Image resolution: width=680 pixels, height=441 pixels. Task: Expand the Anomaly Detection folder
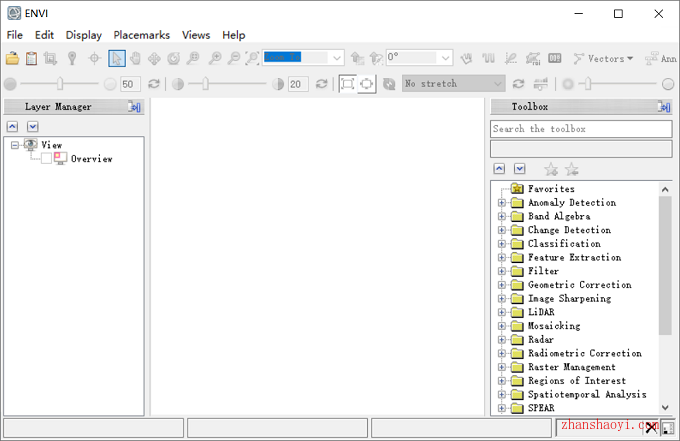coord(502,203)
